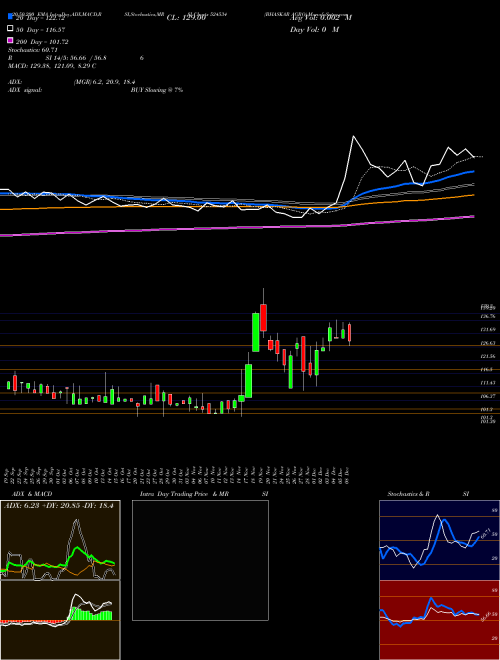Click the white price-line peak in the EMA chart
The height and width of the screenshot is (660, 500).
(x=353, y=136)
